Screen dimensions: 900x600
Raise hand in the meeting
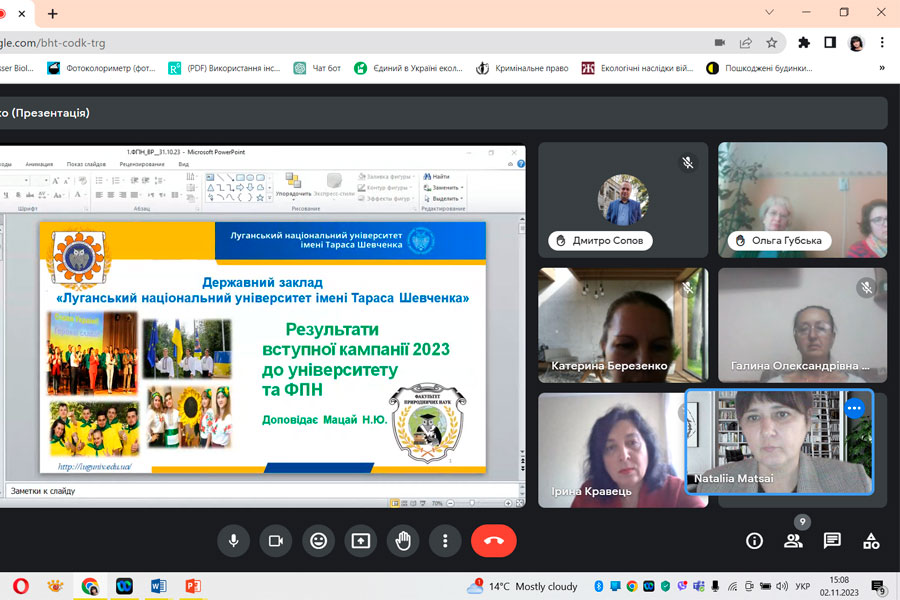point(403,541)
